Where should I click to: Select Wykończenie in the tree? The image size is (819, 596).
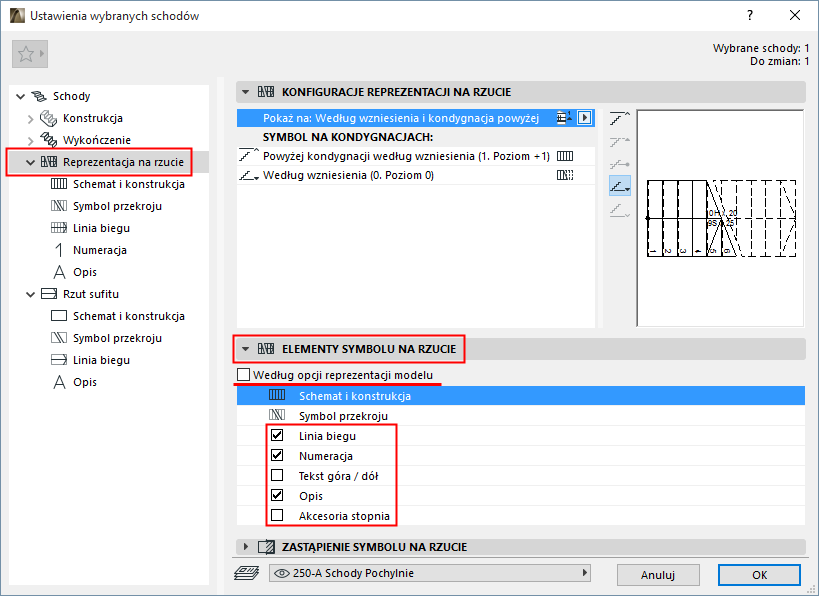click(x=97, y=140)
